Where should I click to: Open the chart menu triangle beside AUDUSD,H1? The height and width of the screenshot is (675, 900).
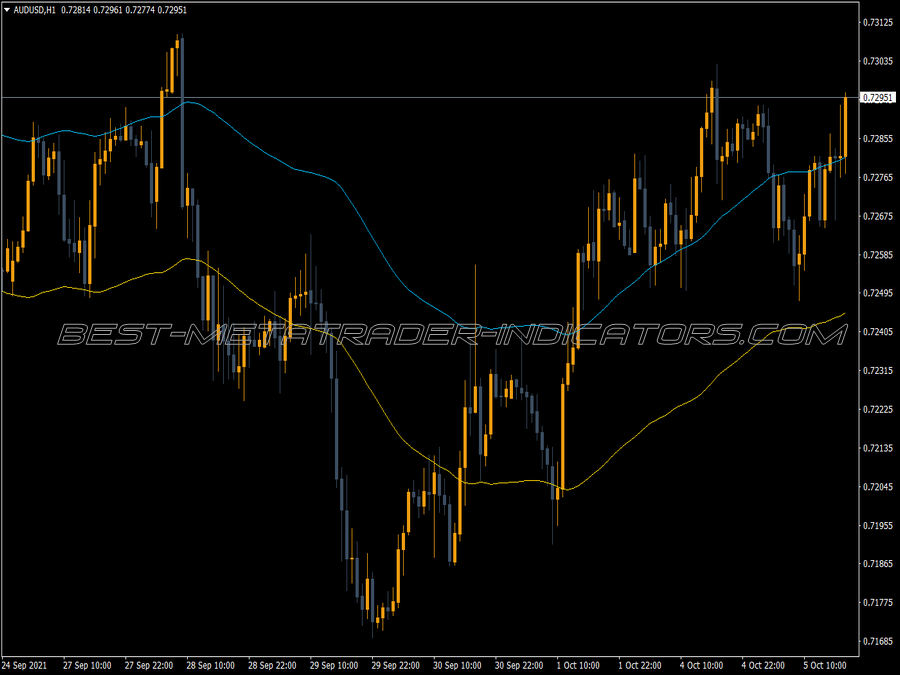coord(6,10)
